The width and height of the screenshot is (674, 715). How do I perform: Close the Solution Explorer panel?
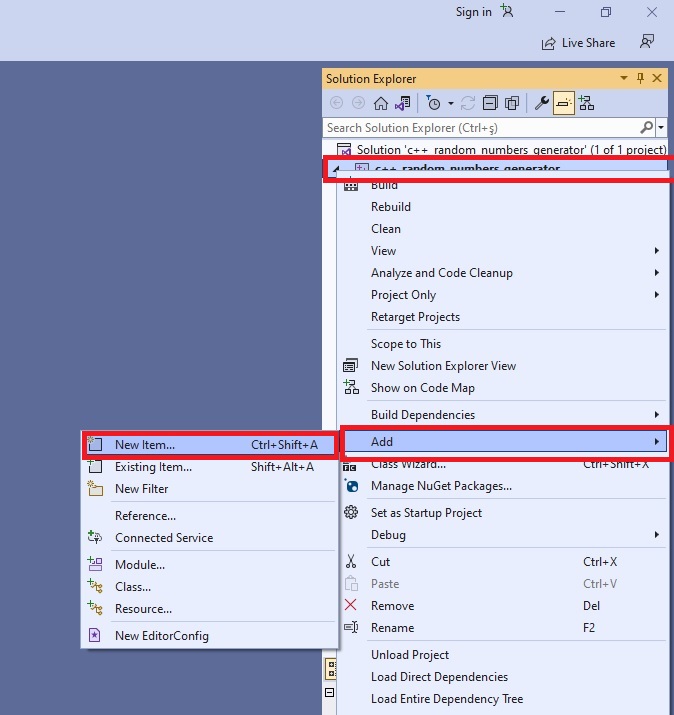click(657, 78)
